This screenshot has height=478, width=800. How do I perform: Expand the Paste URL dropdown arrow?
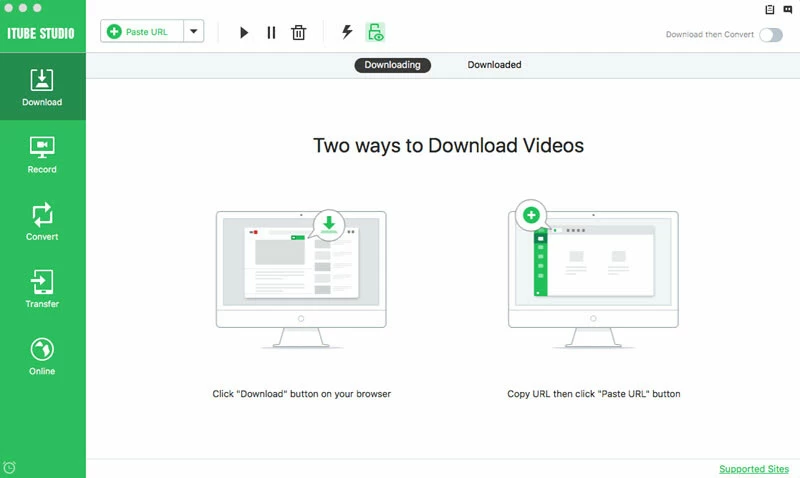pos(194,32)
